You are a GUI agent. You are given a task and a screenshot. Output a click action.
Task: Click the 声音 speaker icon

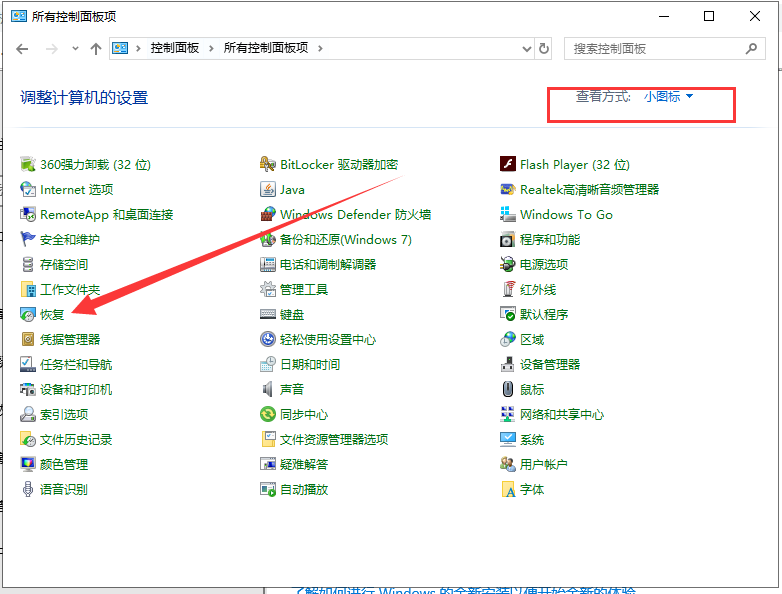268,389
